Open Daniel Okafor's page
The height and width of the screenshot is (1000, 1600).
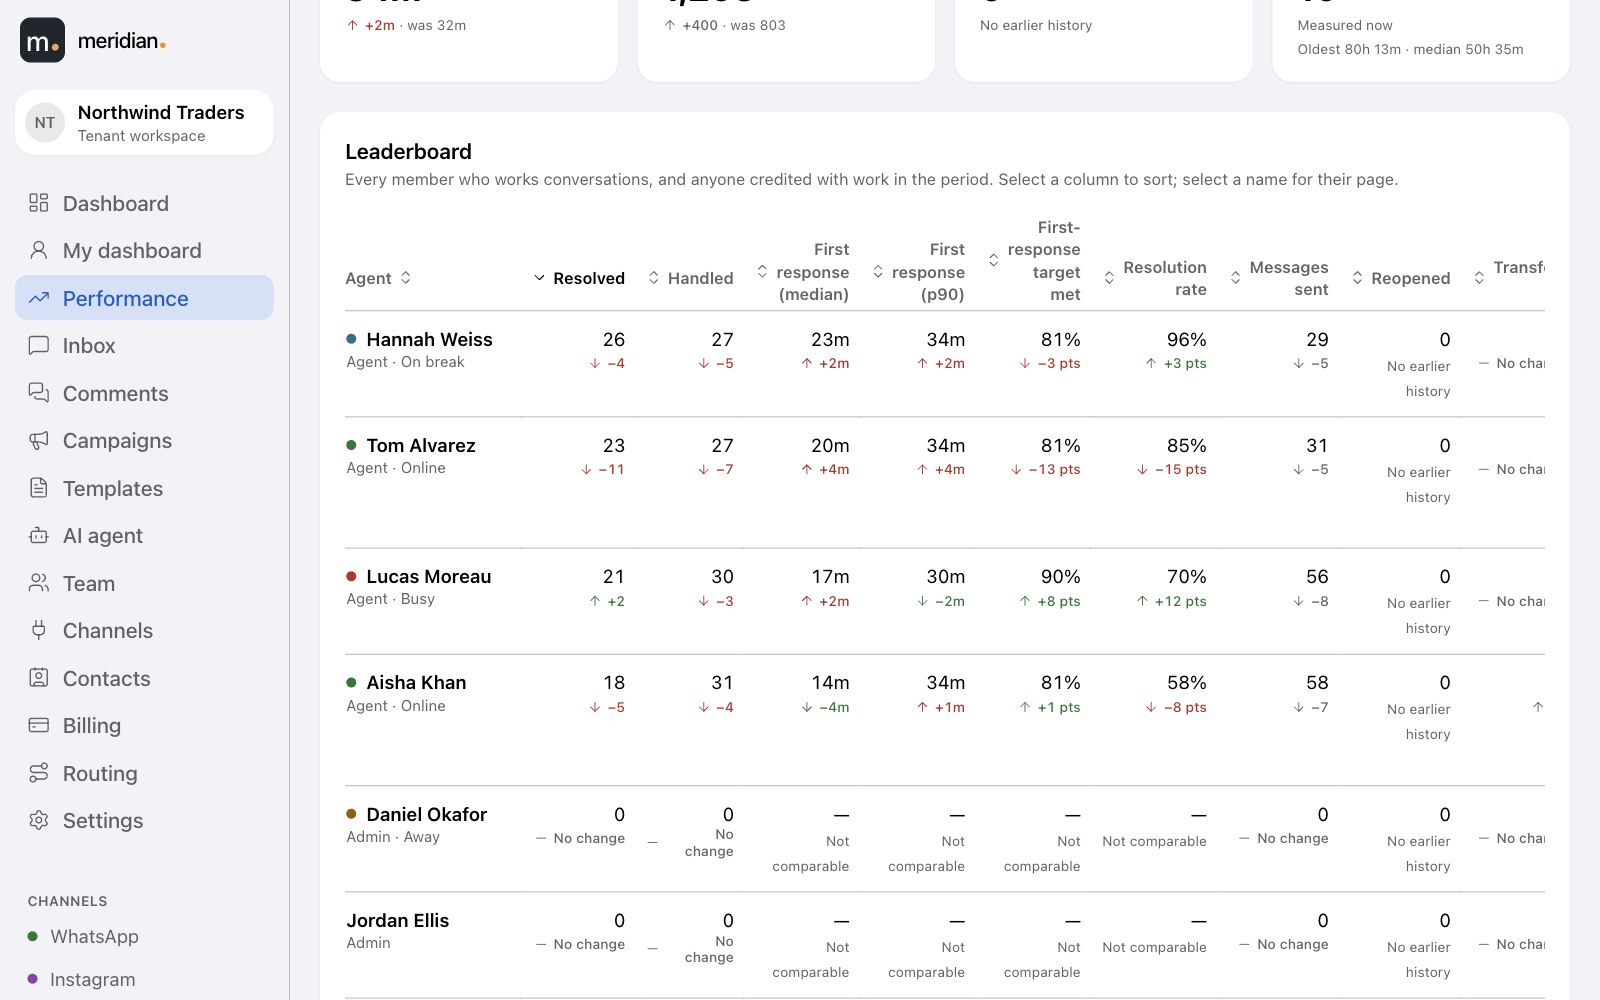point(427,814)
